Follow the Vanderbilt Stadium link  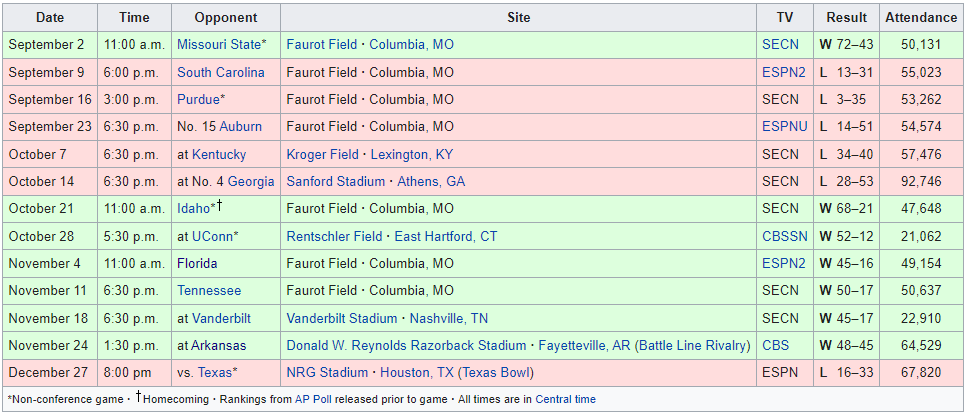pos(341,318)
